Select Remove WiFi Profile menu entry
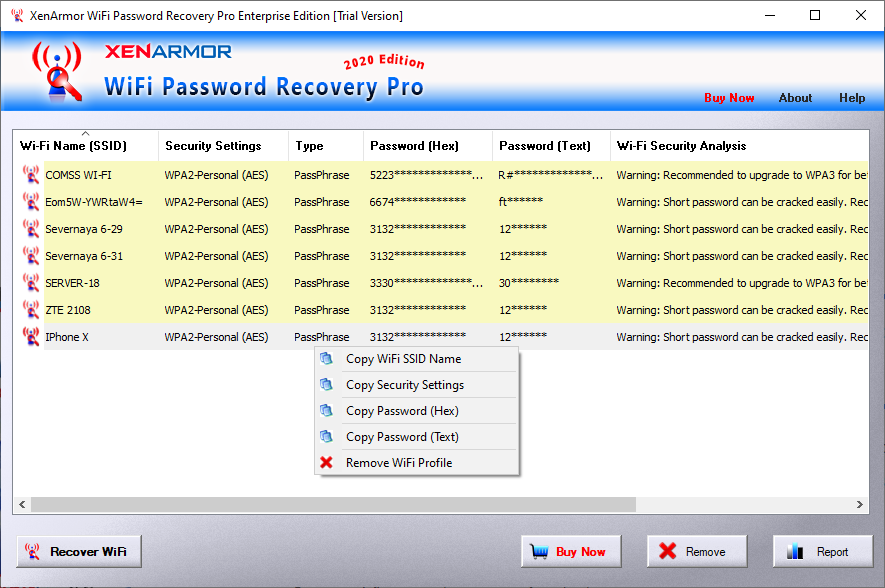 [x=417, y=463]
